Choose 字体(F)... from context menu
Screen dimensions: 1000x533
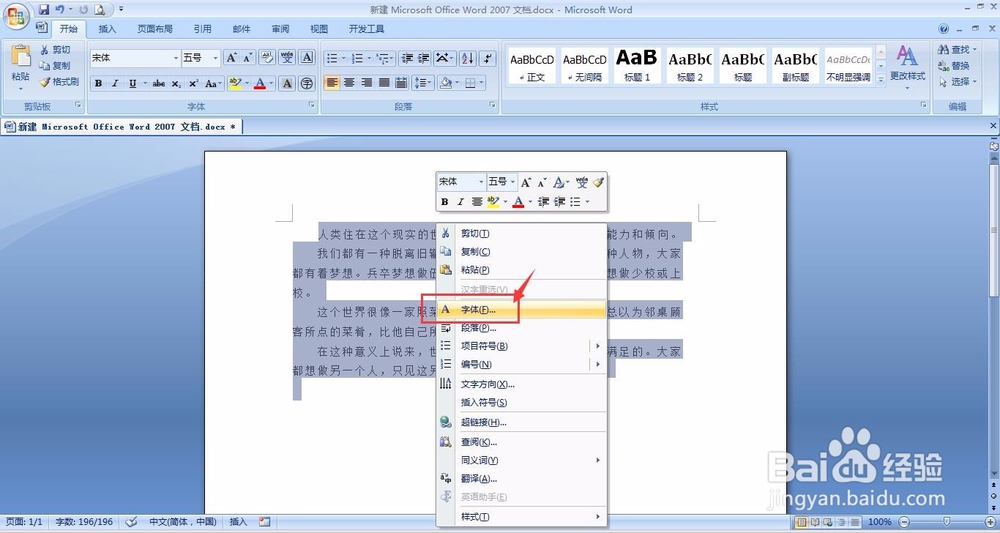[522, 310]
